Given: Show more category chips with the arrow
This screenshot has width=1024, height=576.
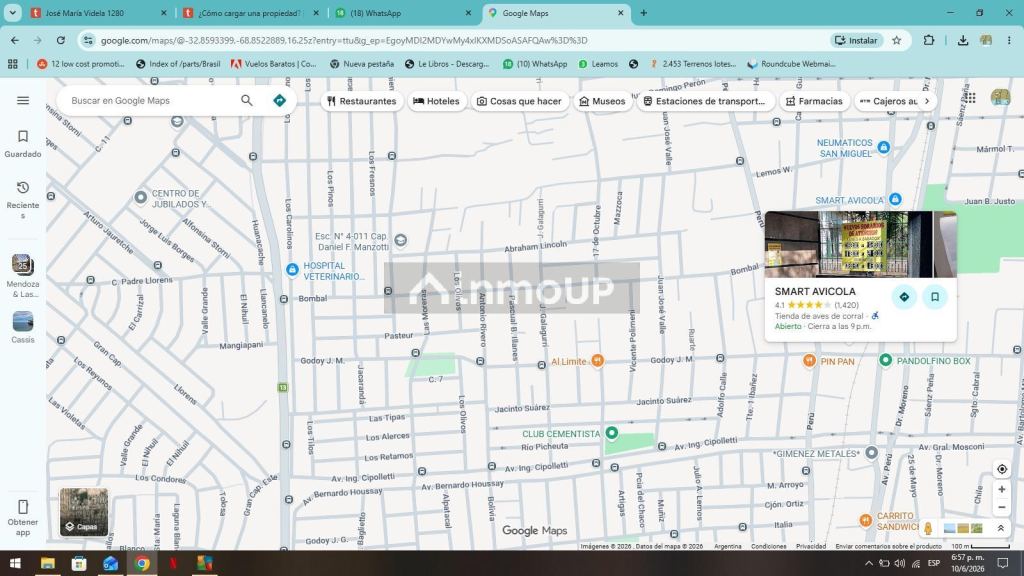Looking at the screenshot, I should (927, 101).
